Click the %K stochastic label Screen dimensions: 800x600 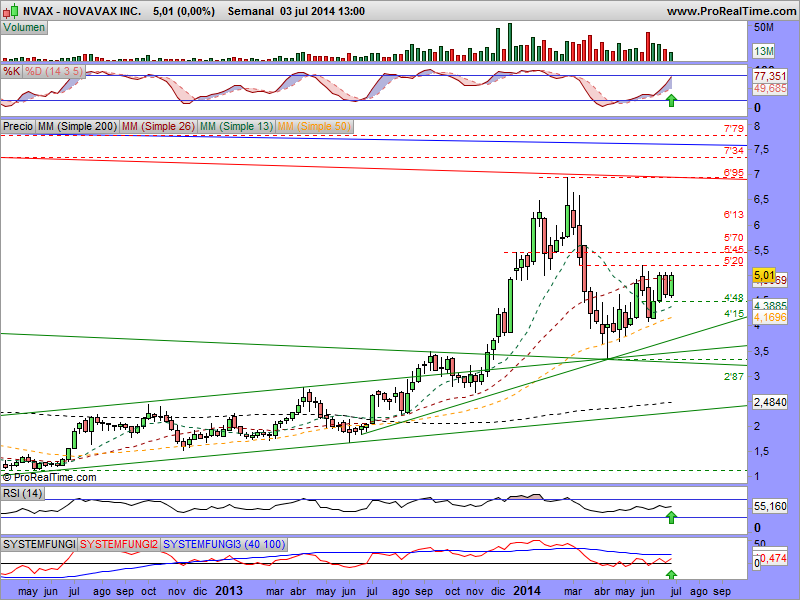pyautogui.click(x=12, y=71)
